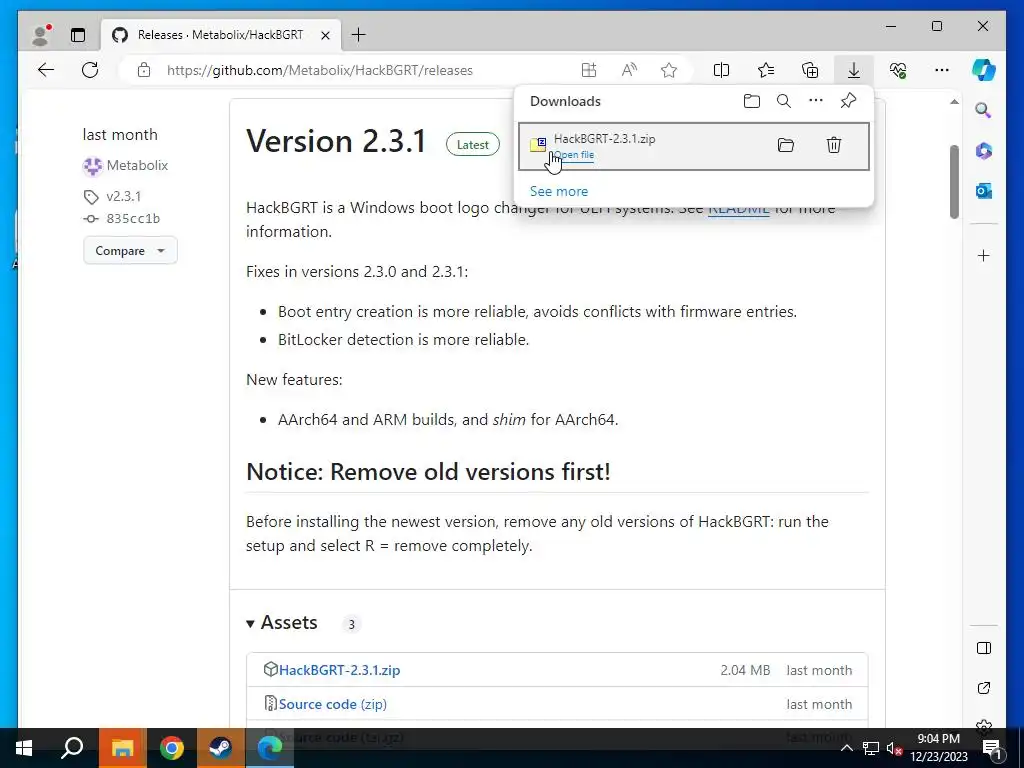Open Outlook sidebar icon
The height and width of the screenshot is (768, 1024).
(x=984, y=191)
